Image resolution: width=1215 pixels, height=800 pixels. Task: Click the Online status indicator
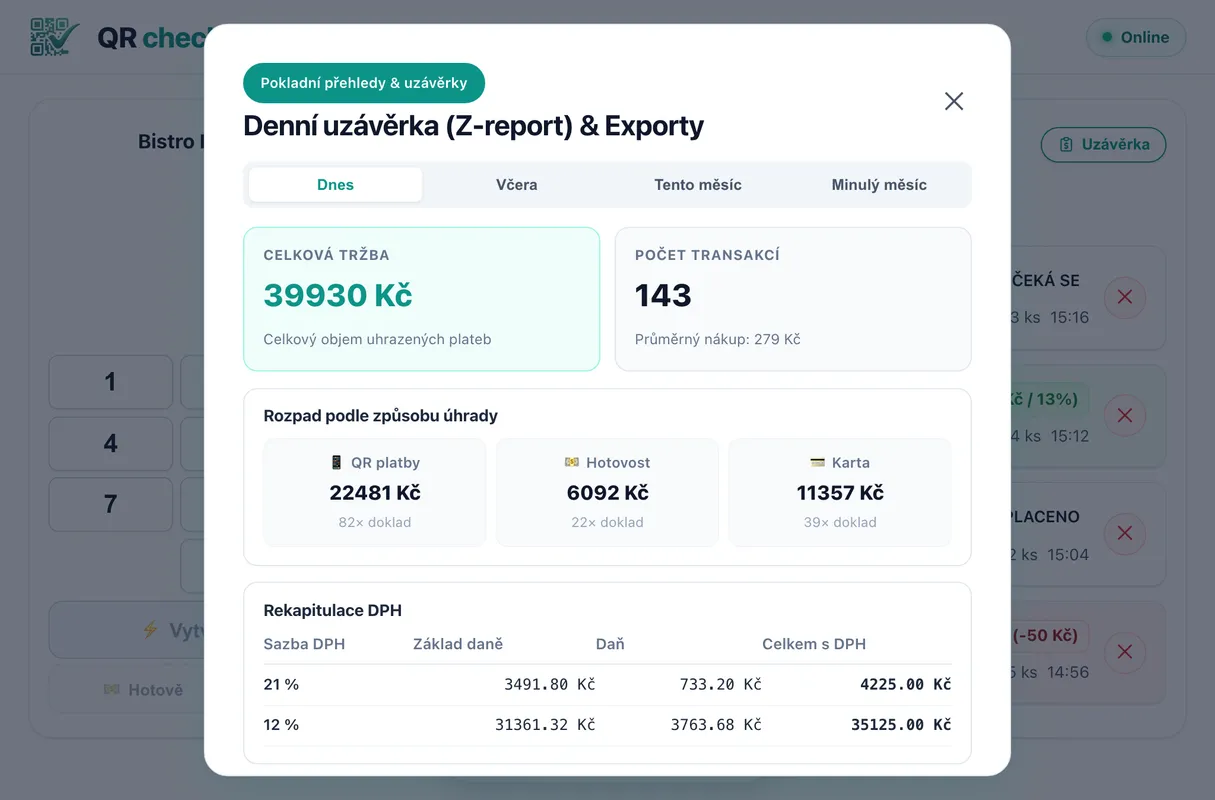(1136, 37)
